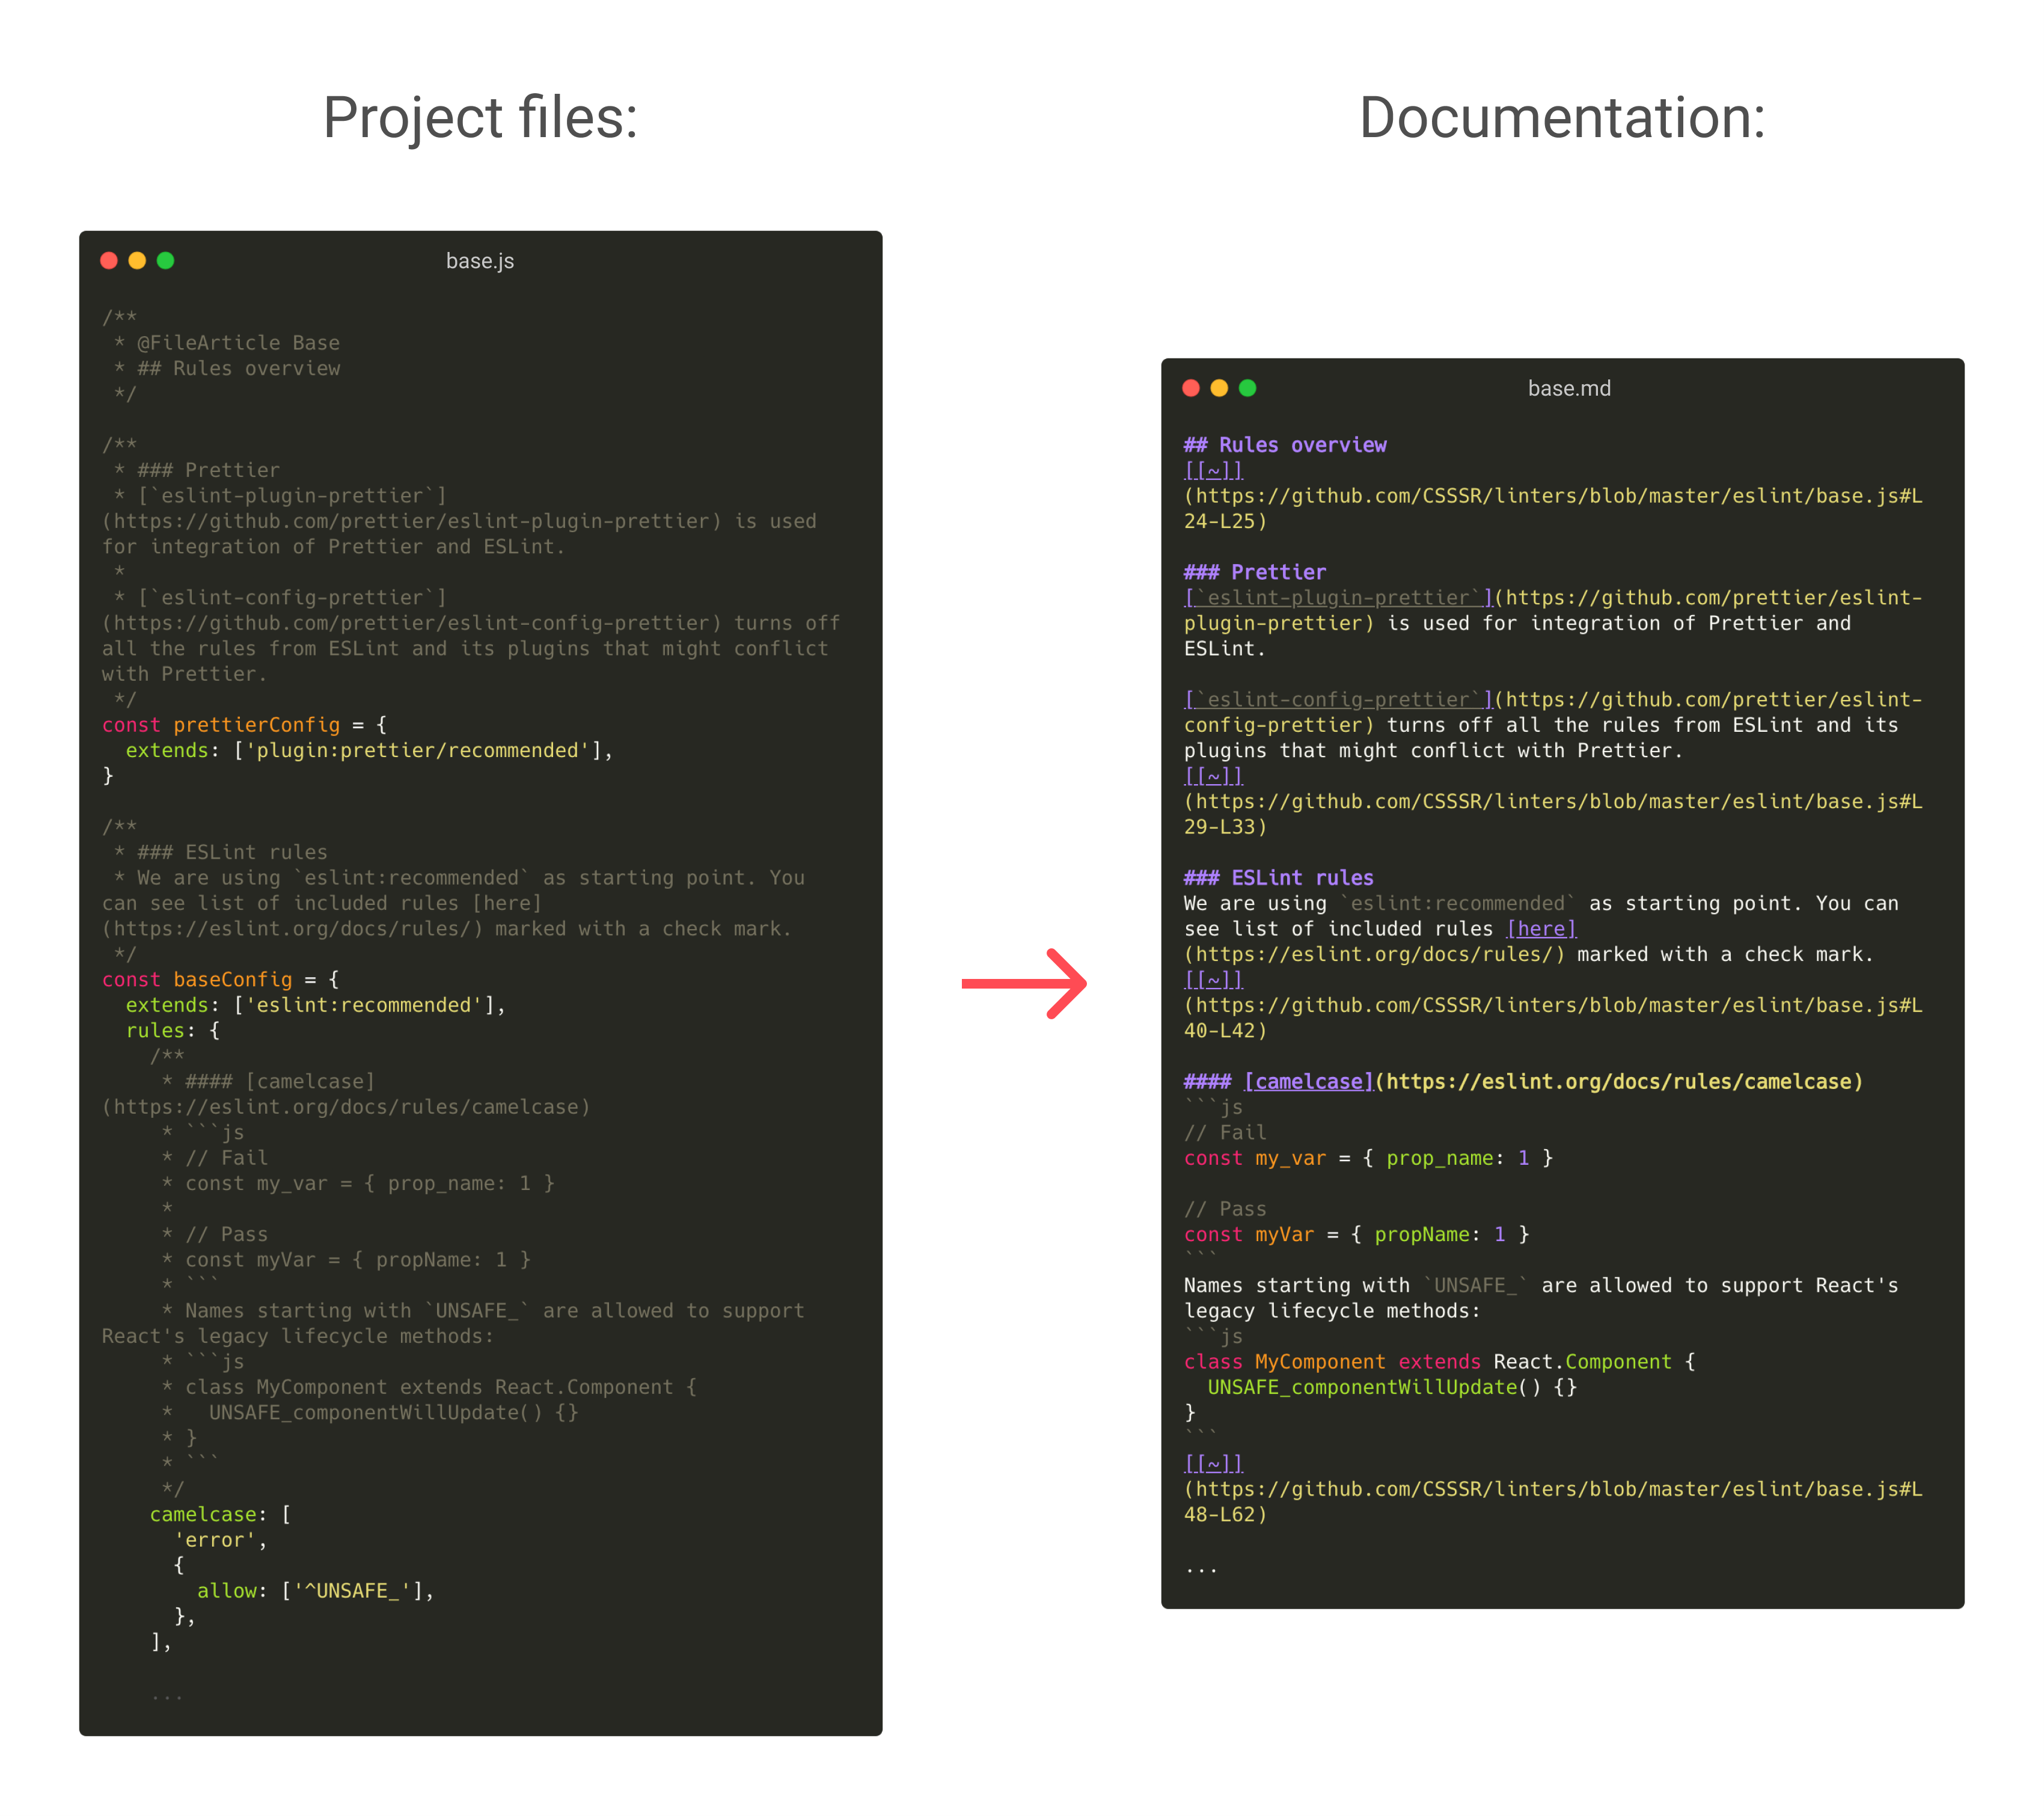Open the [~] link under Rules overview
2044x1816 pixels.
point(1213,470)
